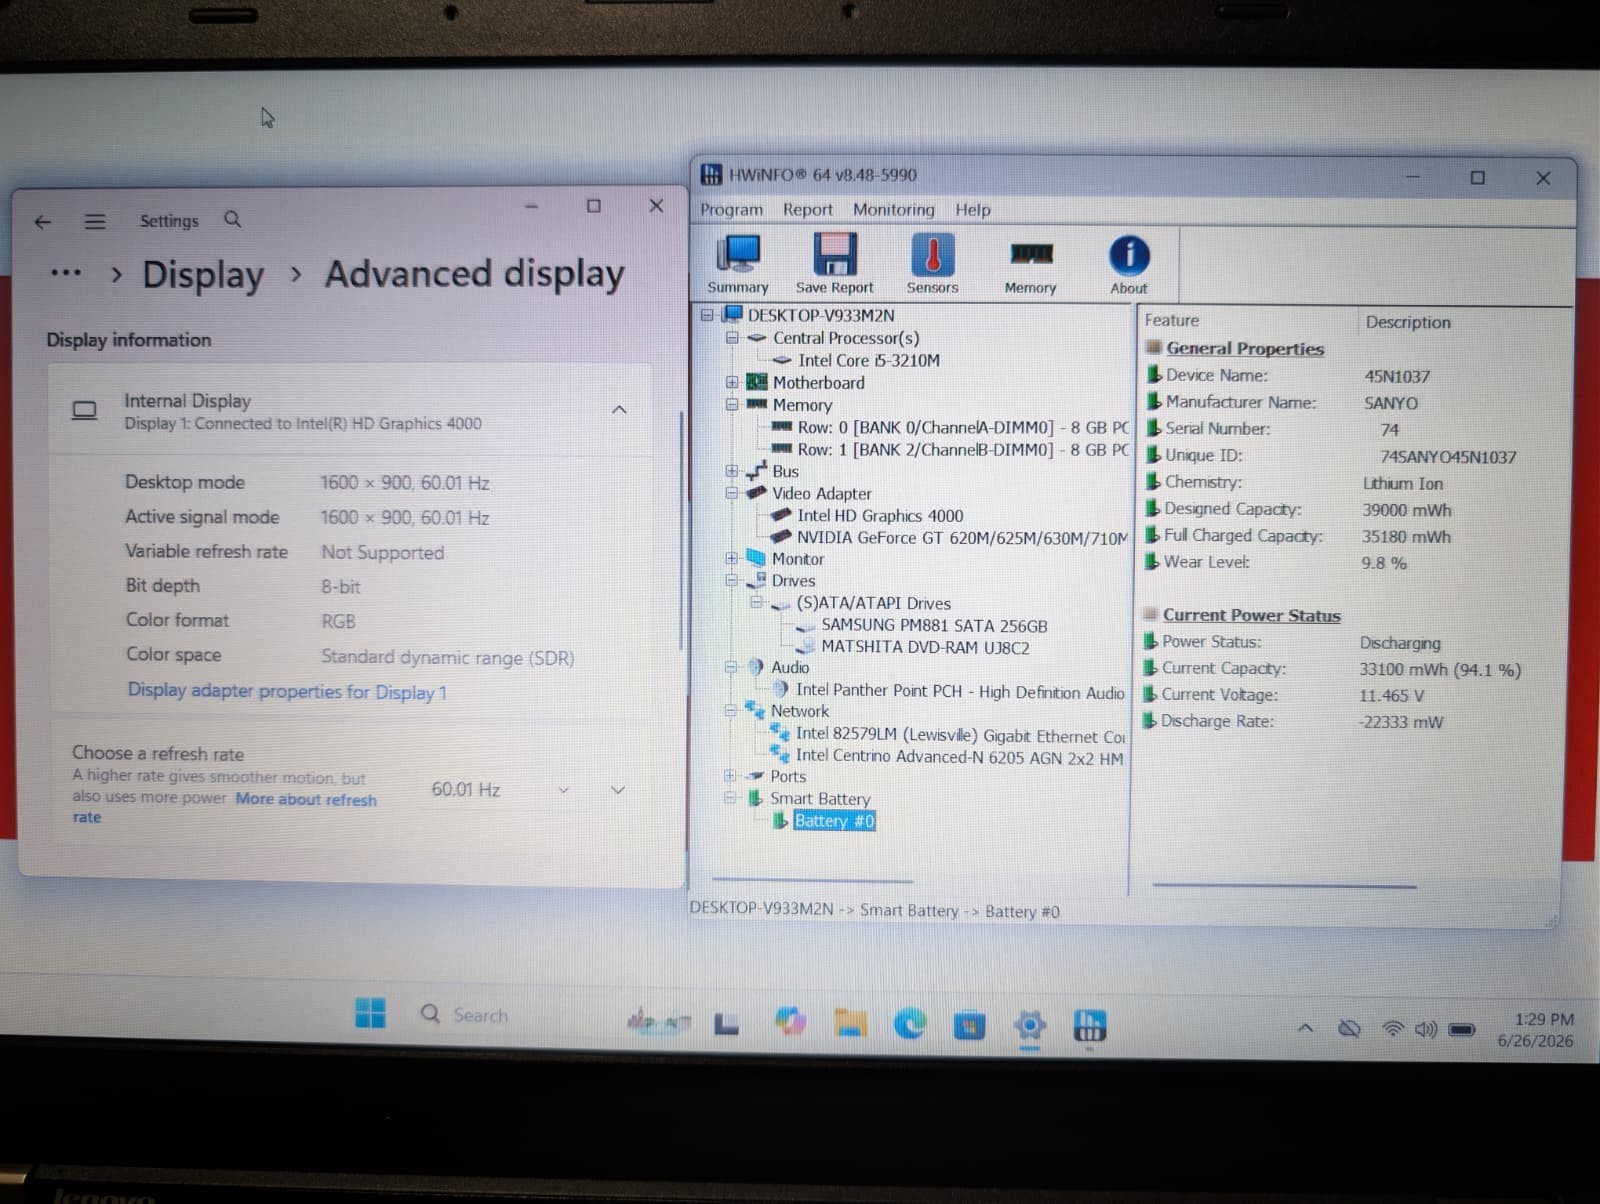
Task: Open the Help menu in HWiNFO
Action: [973, 210]
